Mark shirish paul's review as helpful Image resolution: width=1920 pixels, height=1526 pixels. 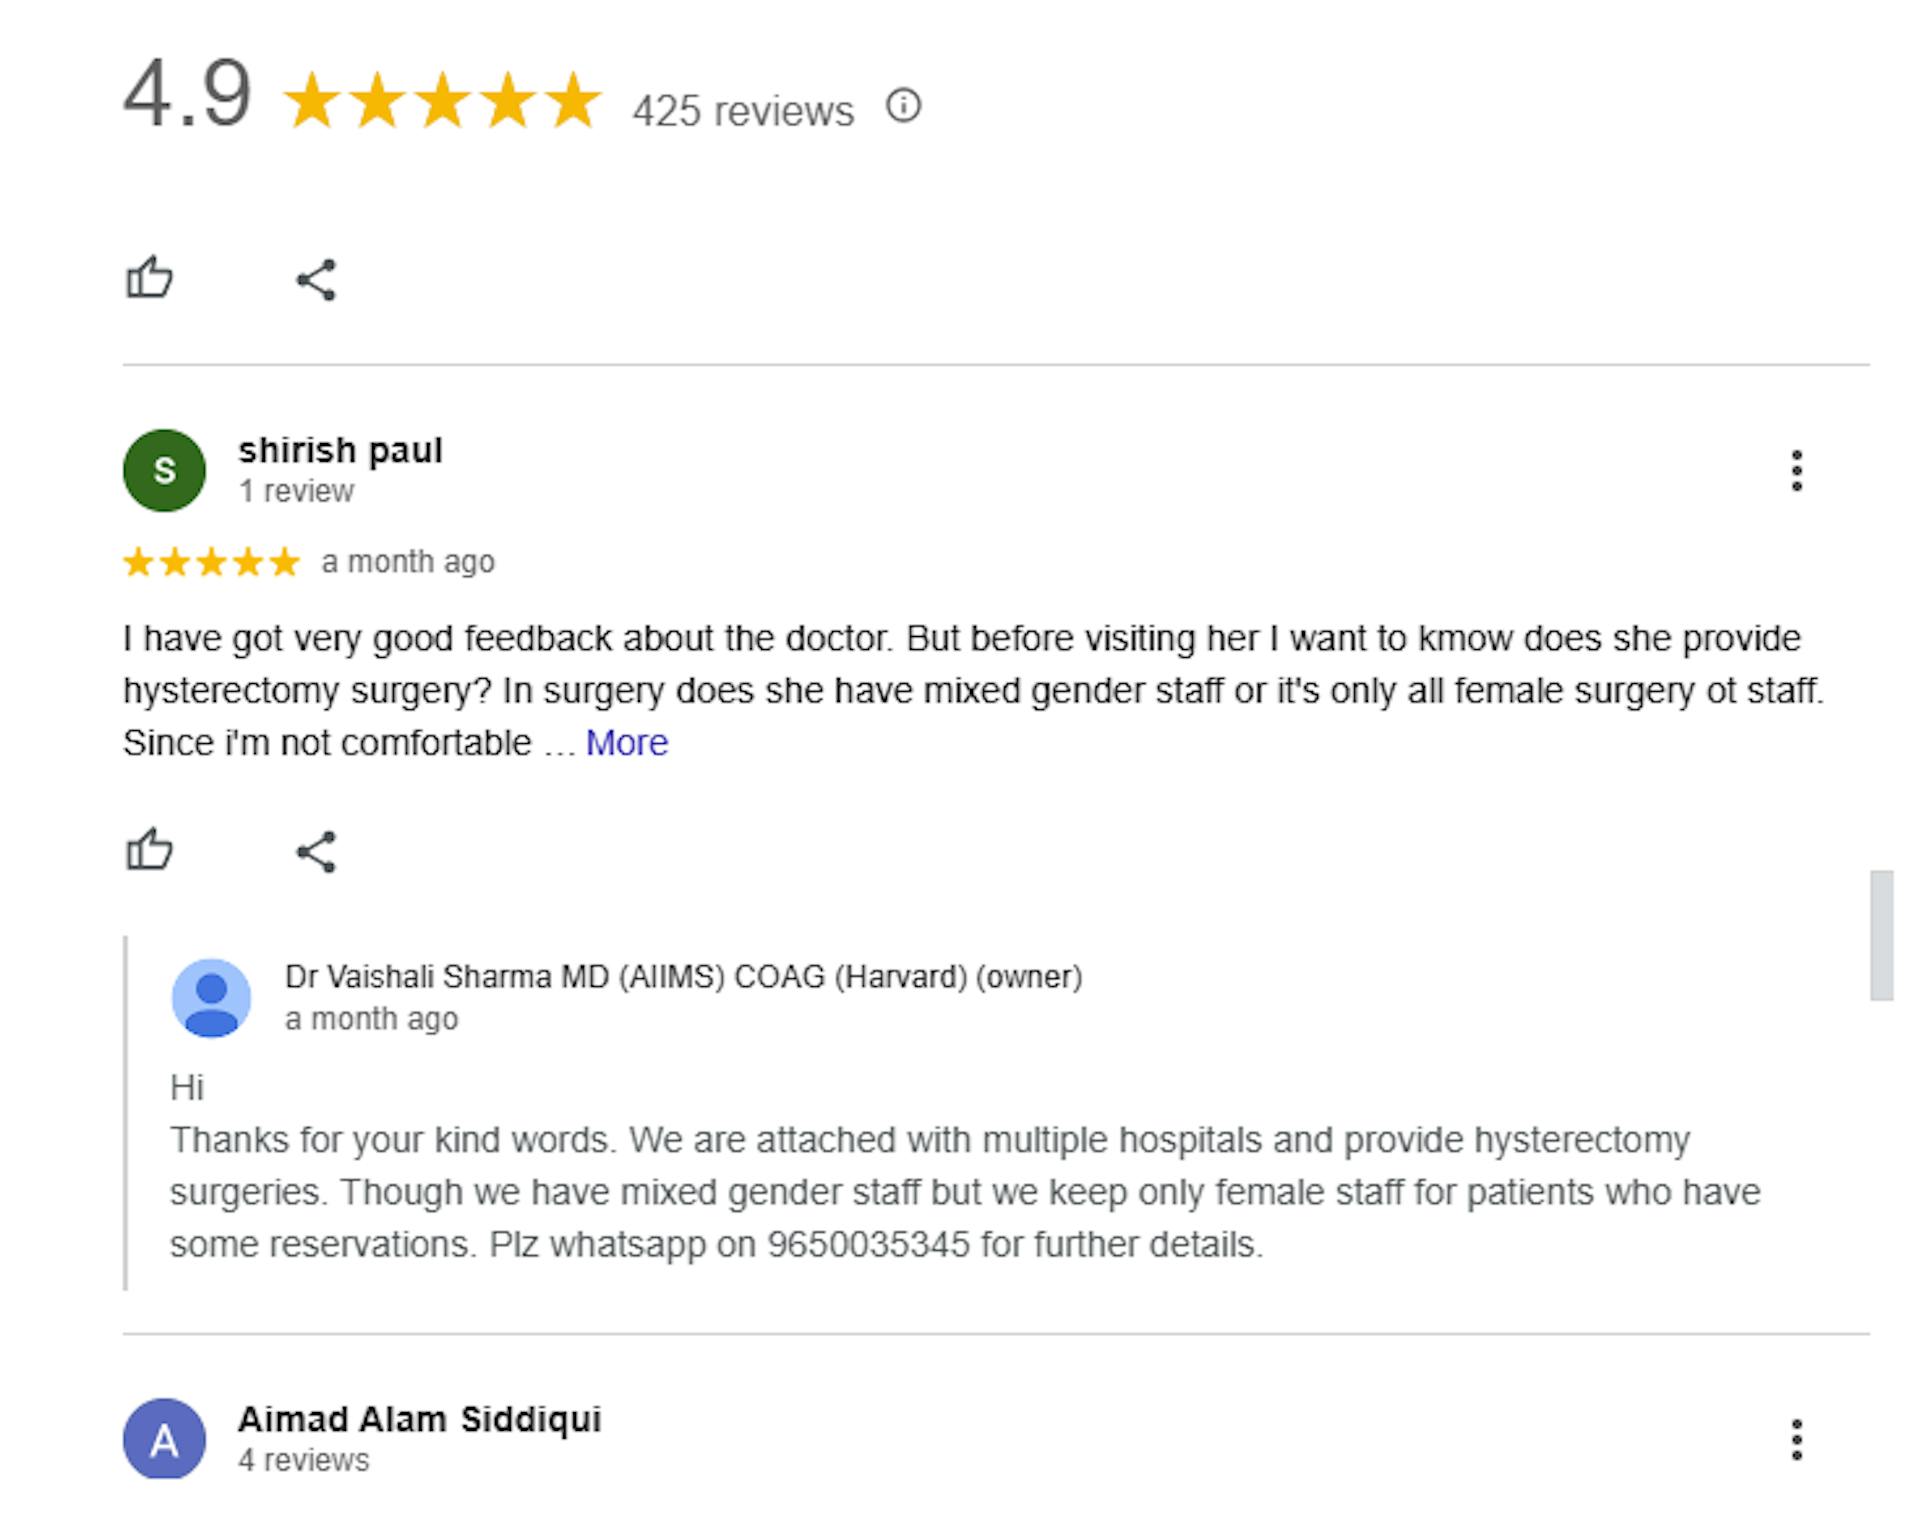pos(150,851)
